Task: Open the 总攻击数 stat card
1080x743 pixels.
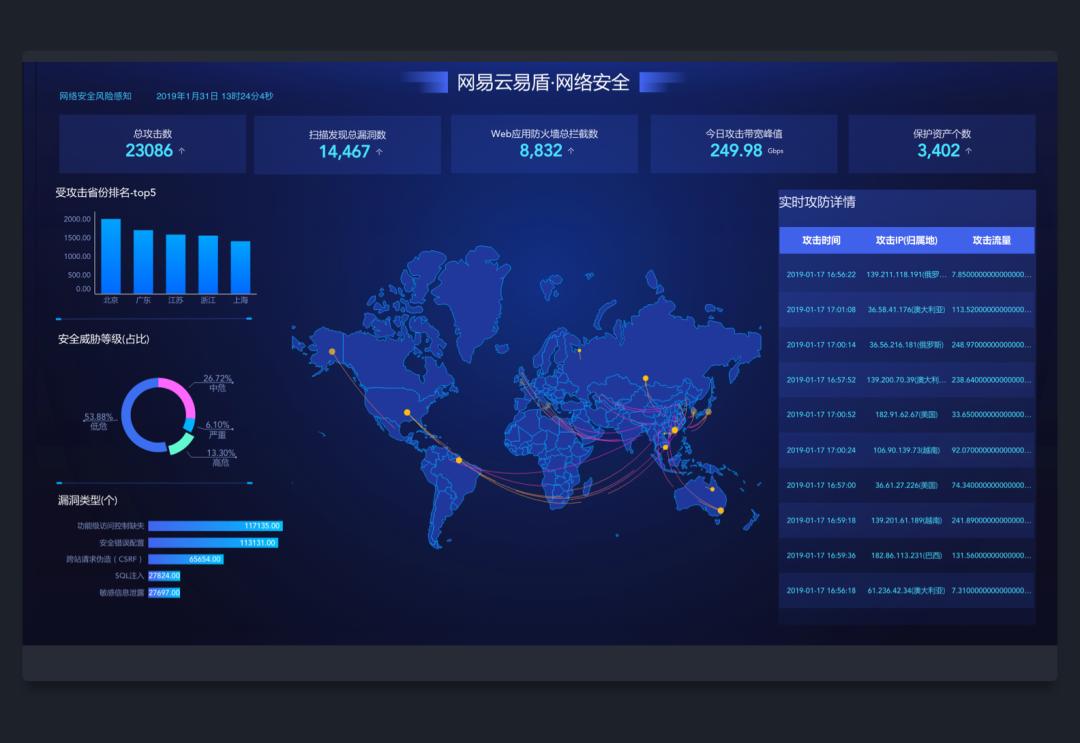Action: click(152, 144)
